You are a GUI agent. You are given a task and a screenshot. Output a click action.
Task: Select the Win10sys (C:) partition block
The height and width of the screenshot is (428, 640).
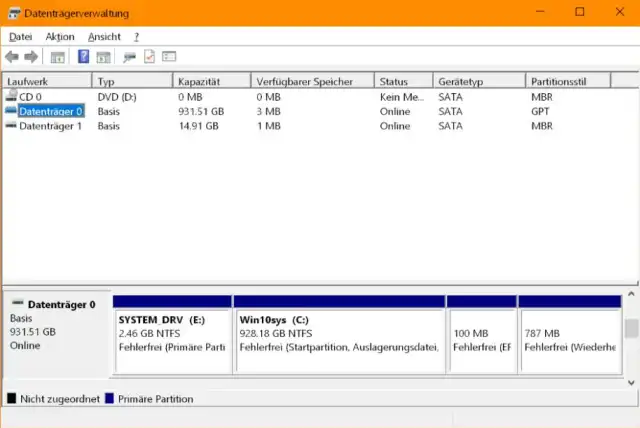coord(339,340)
